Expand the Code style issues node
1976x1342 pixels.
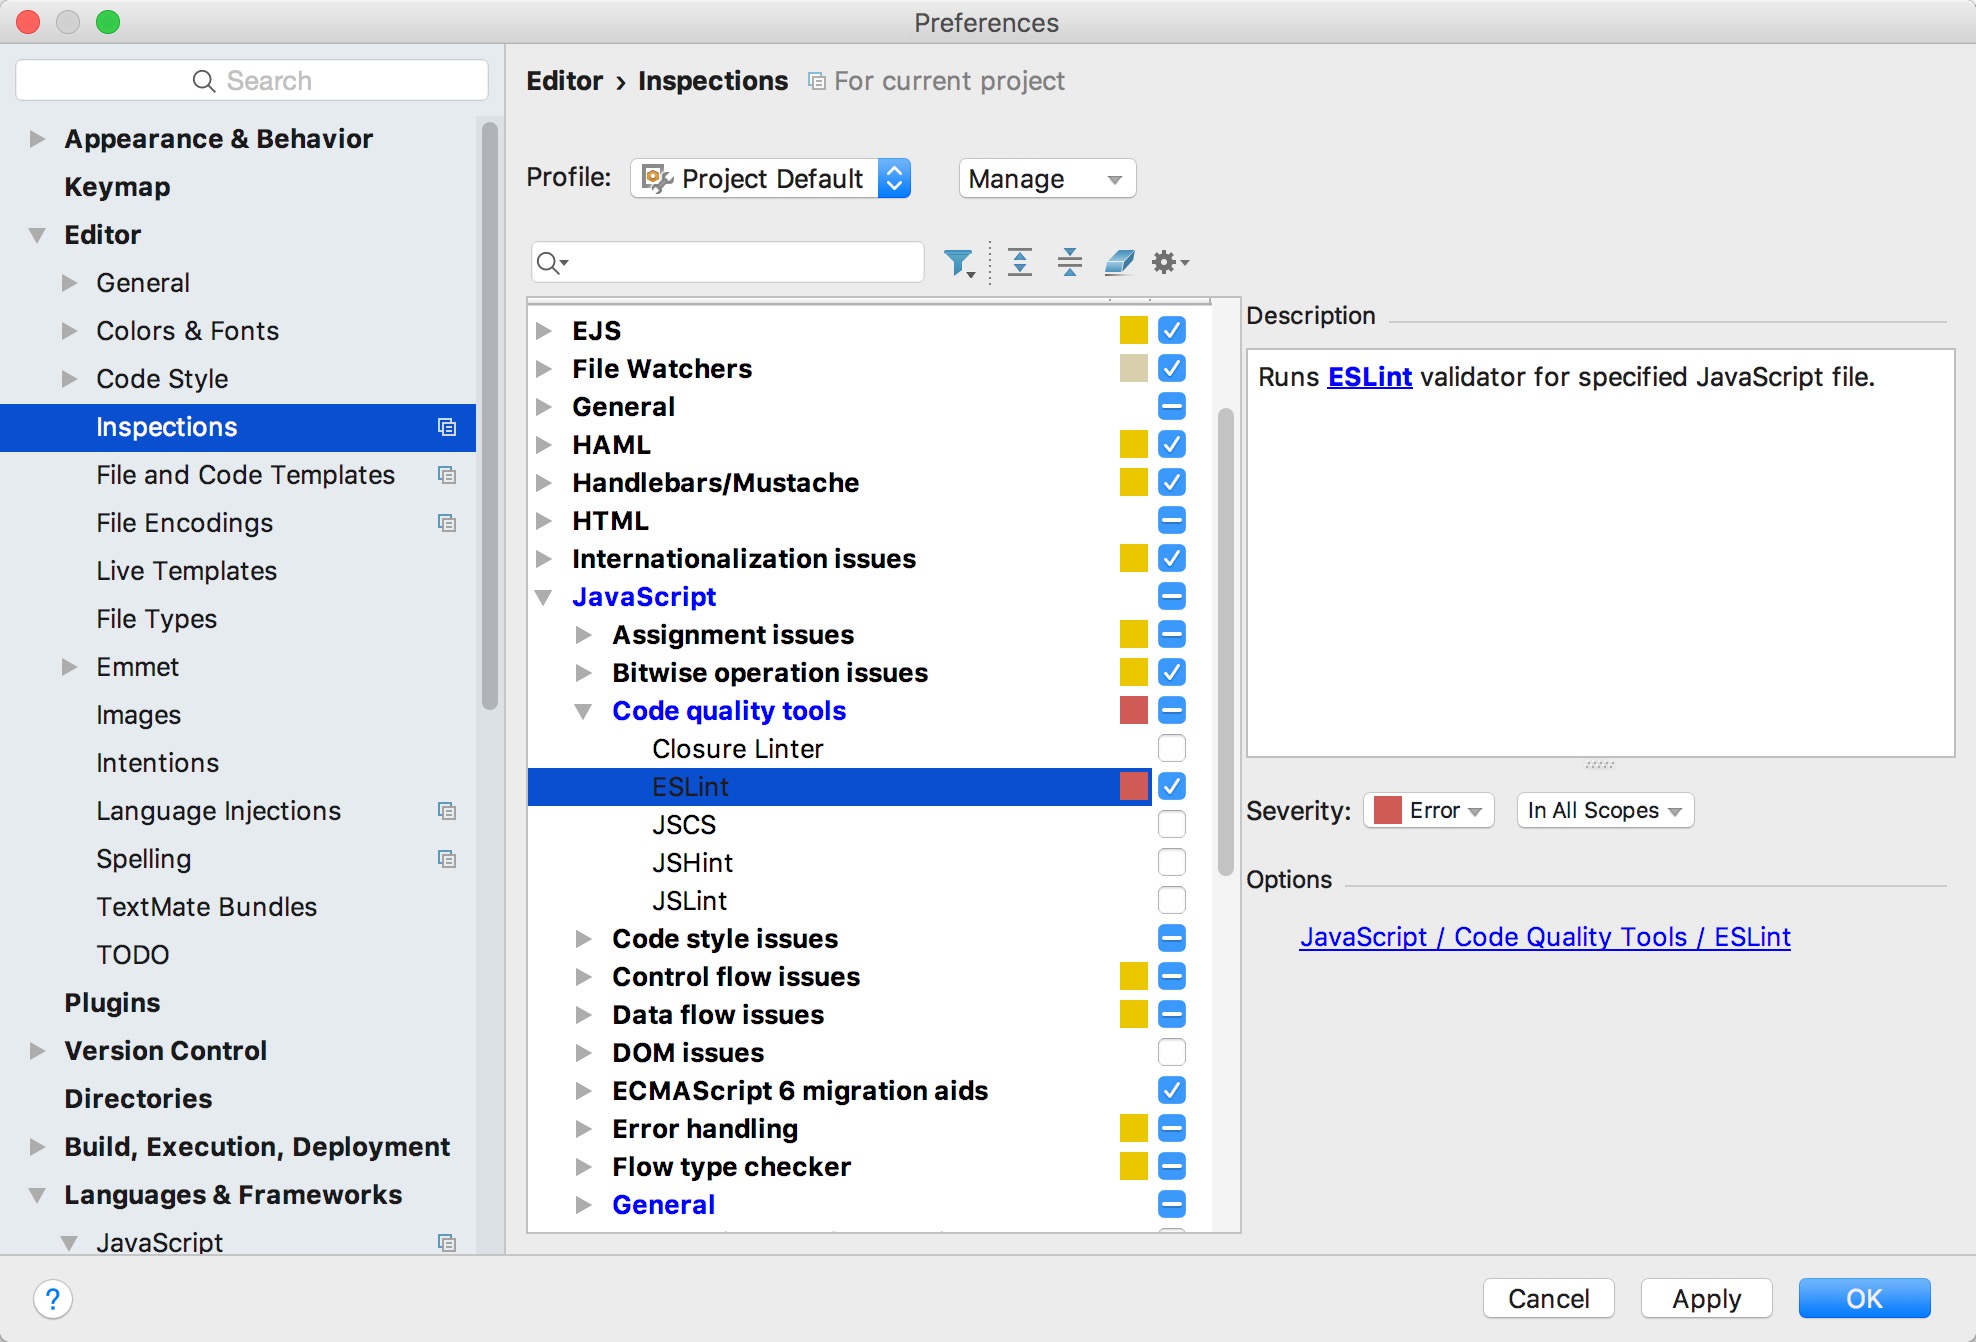(x=583, y=938)
